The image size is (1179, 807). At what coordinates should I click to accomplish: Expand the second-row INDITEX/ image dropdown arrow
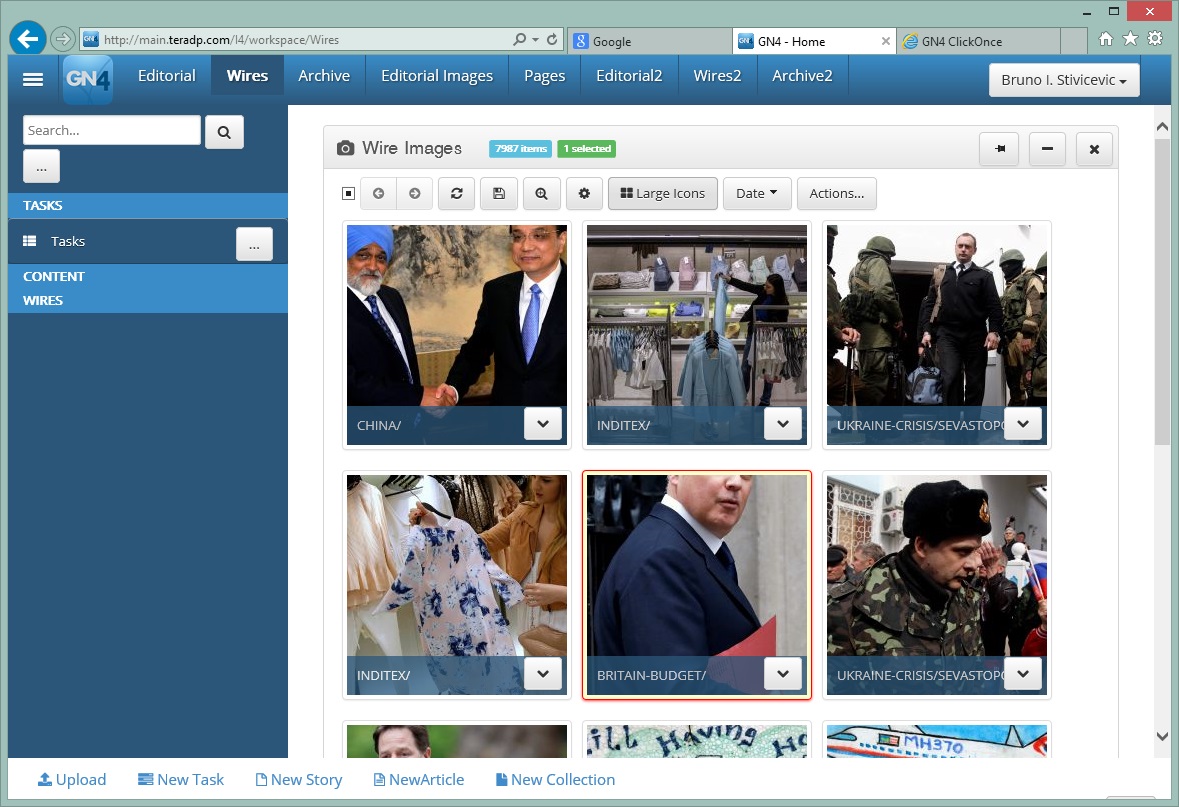[x=543, y=674]
